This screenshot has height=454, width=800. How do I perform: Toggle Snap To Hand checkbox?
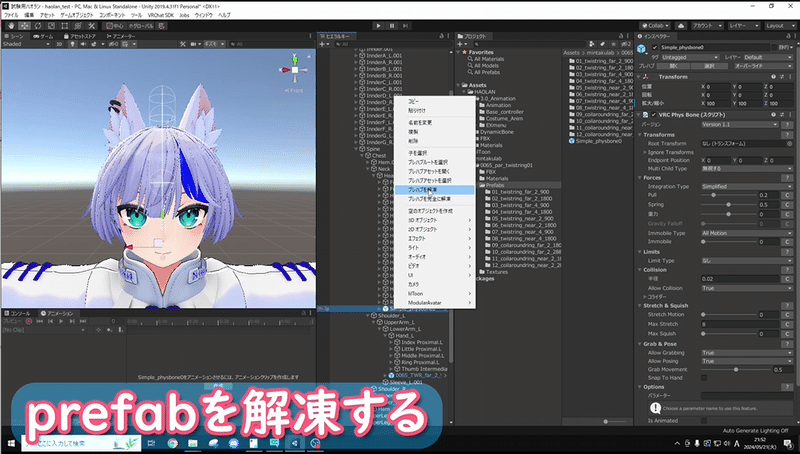click(704, 378)
